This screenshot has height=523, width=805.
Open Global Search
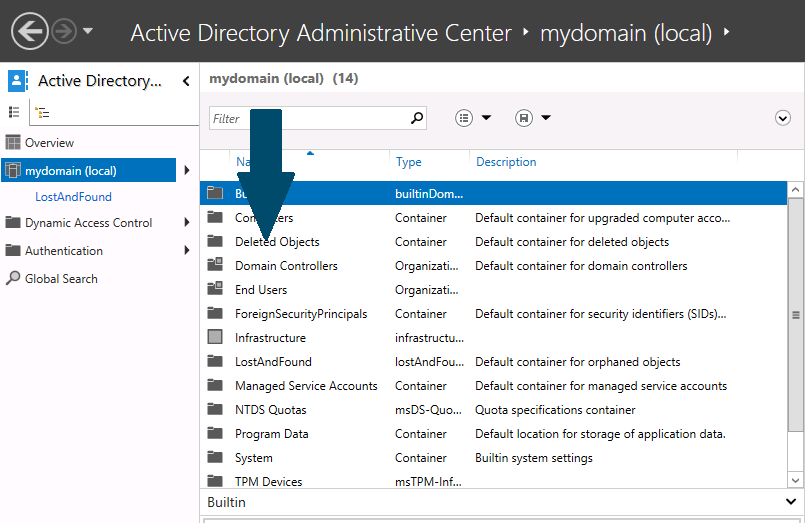coord(61,279)
